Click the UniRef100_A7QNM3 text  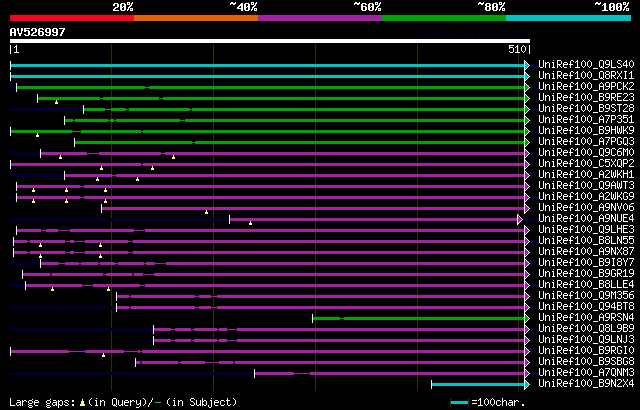[586, 373]
